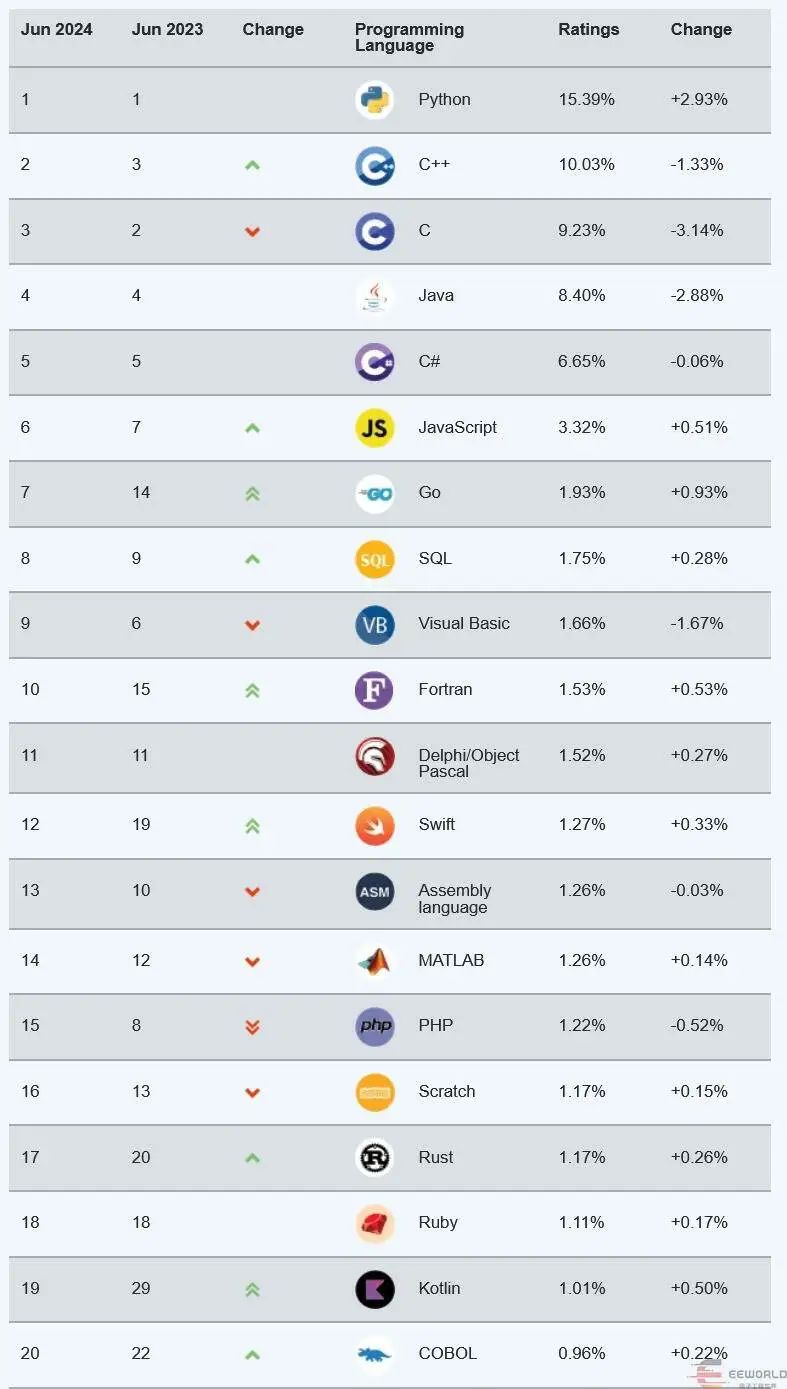The width and height of the screenshot is (787, 1389).
Task: Click the Go language logo
Action: tap(374, 493)
